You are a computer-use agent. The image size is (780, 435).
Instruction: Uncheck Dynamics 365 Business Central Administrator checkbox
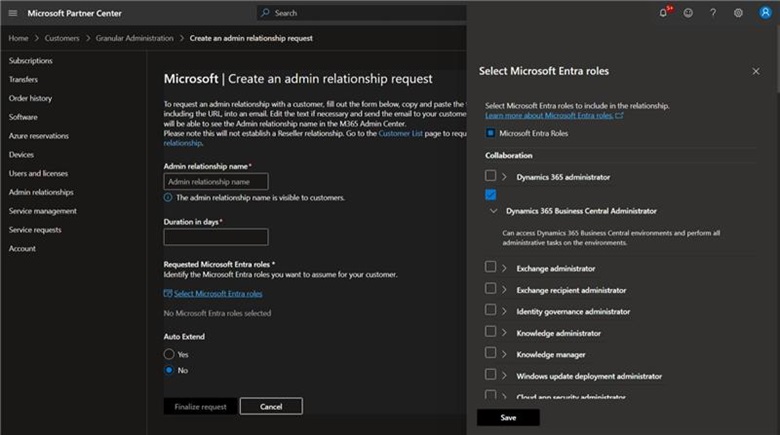pyautogui.click(x=490, y=195)
